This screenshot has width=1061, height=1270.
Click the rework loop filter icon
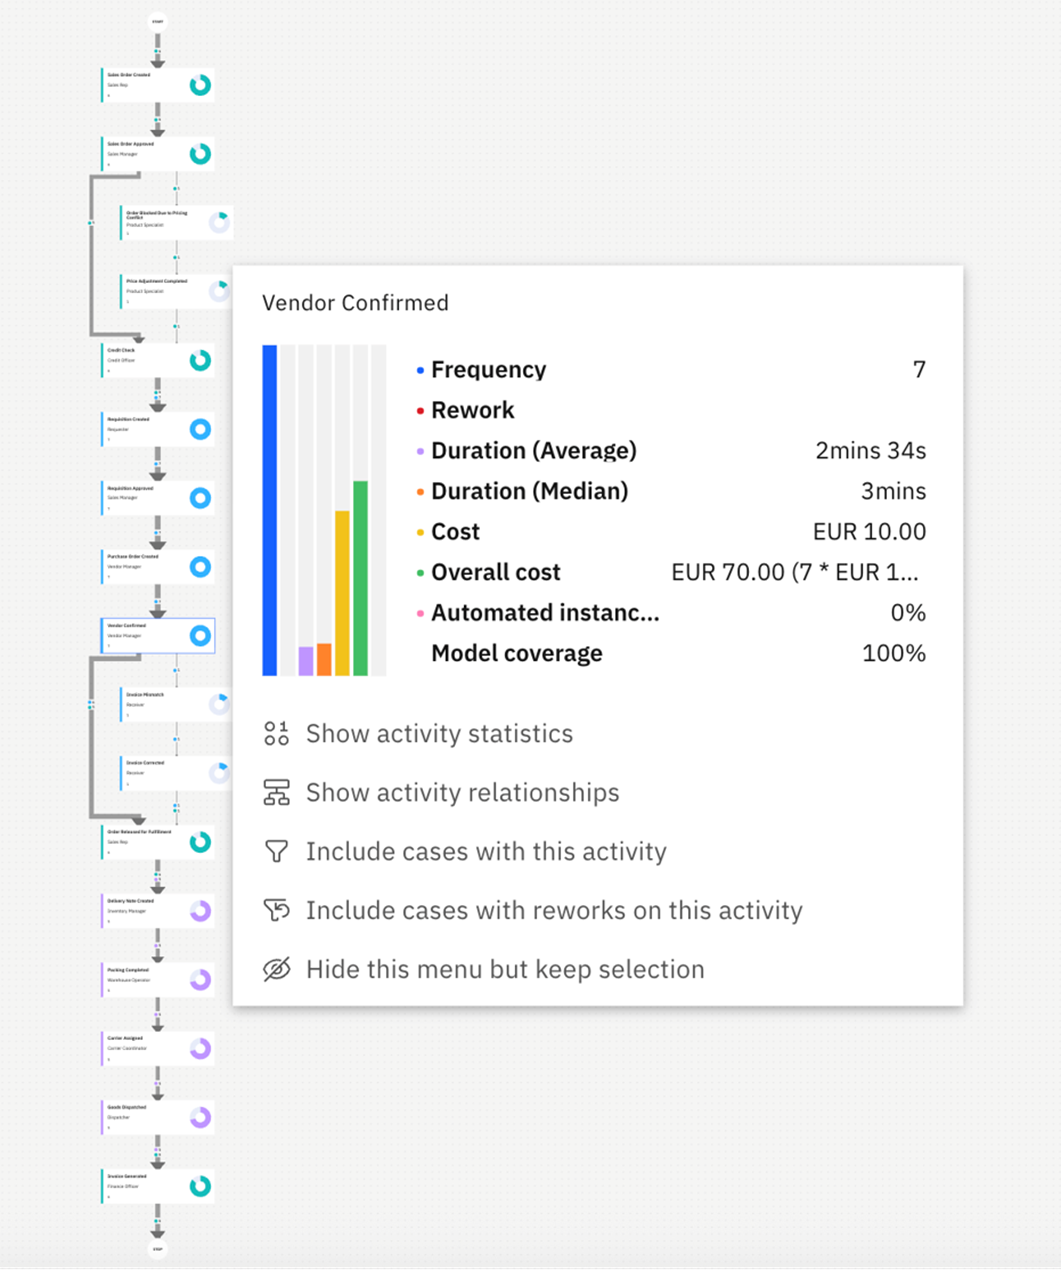276,910
